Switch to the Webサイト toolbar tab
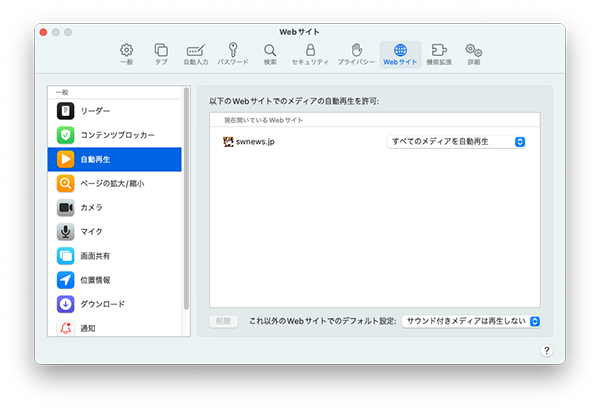Viewport: 600px width, 410px height. [x=400, y=53]
